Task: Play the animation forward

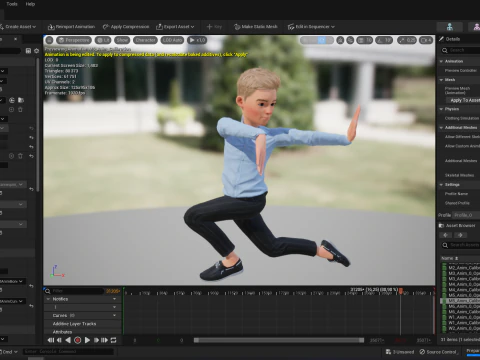Action: tap(87, 340)
